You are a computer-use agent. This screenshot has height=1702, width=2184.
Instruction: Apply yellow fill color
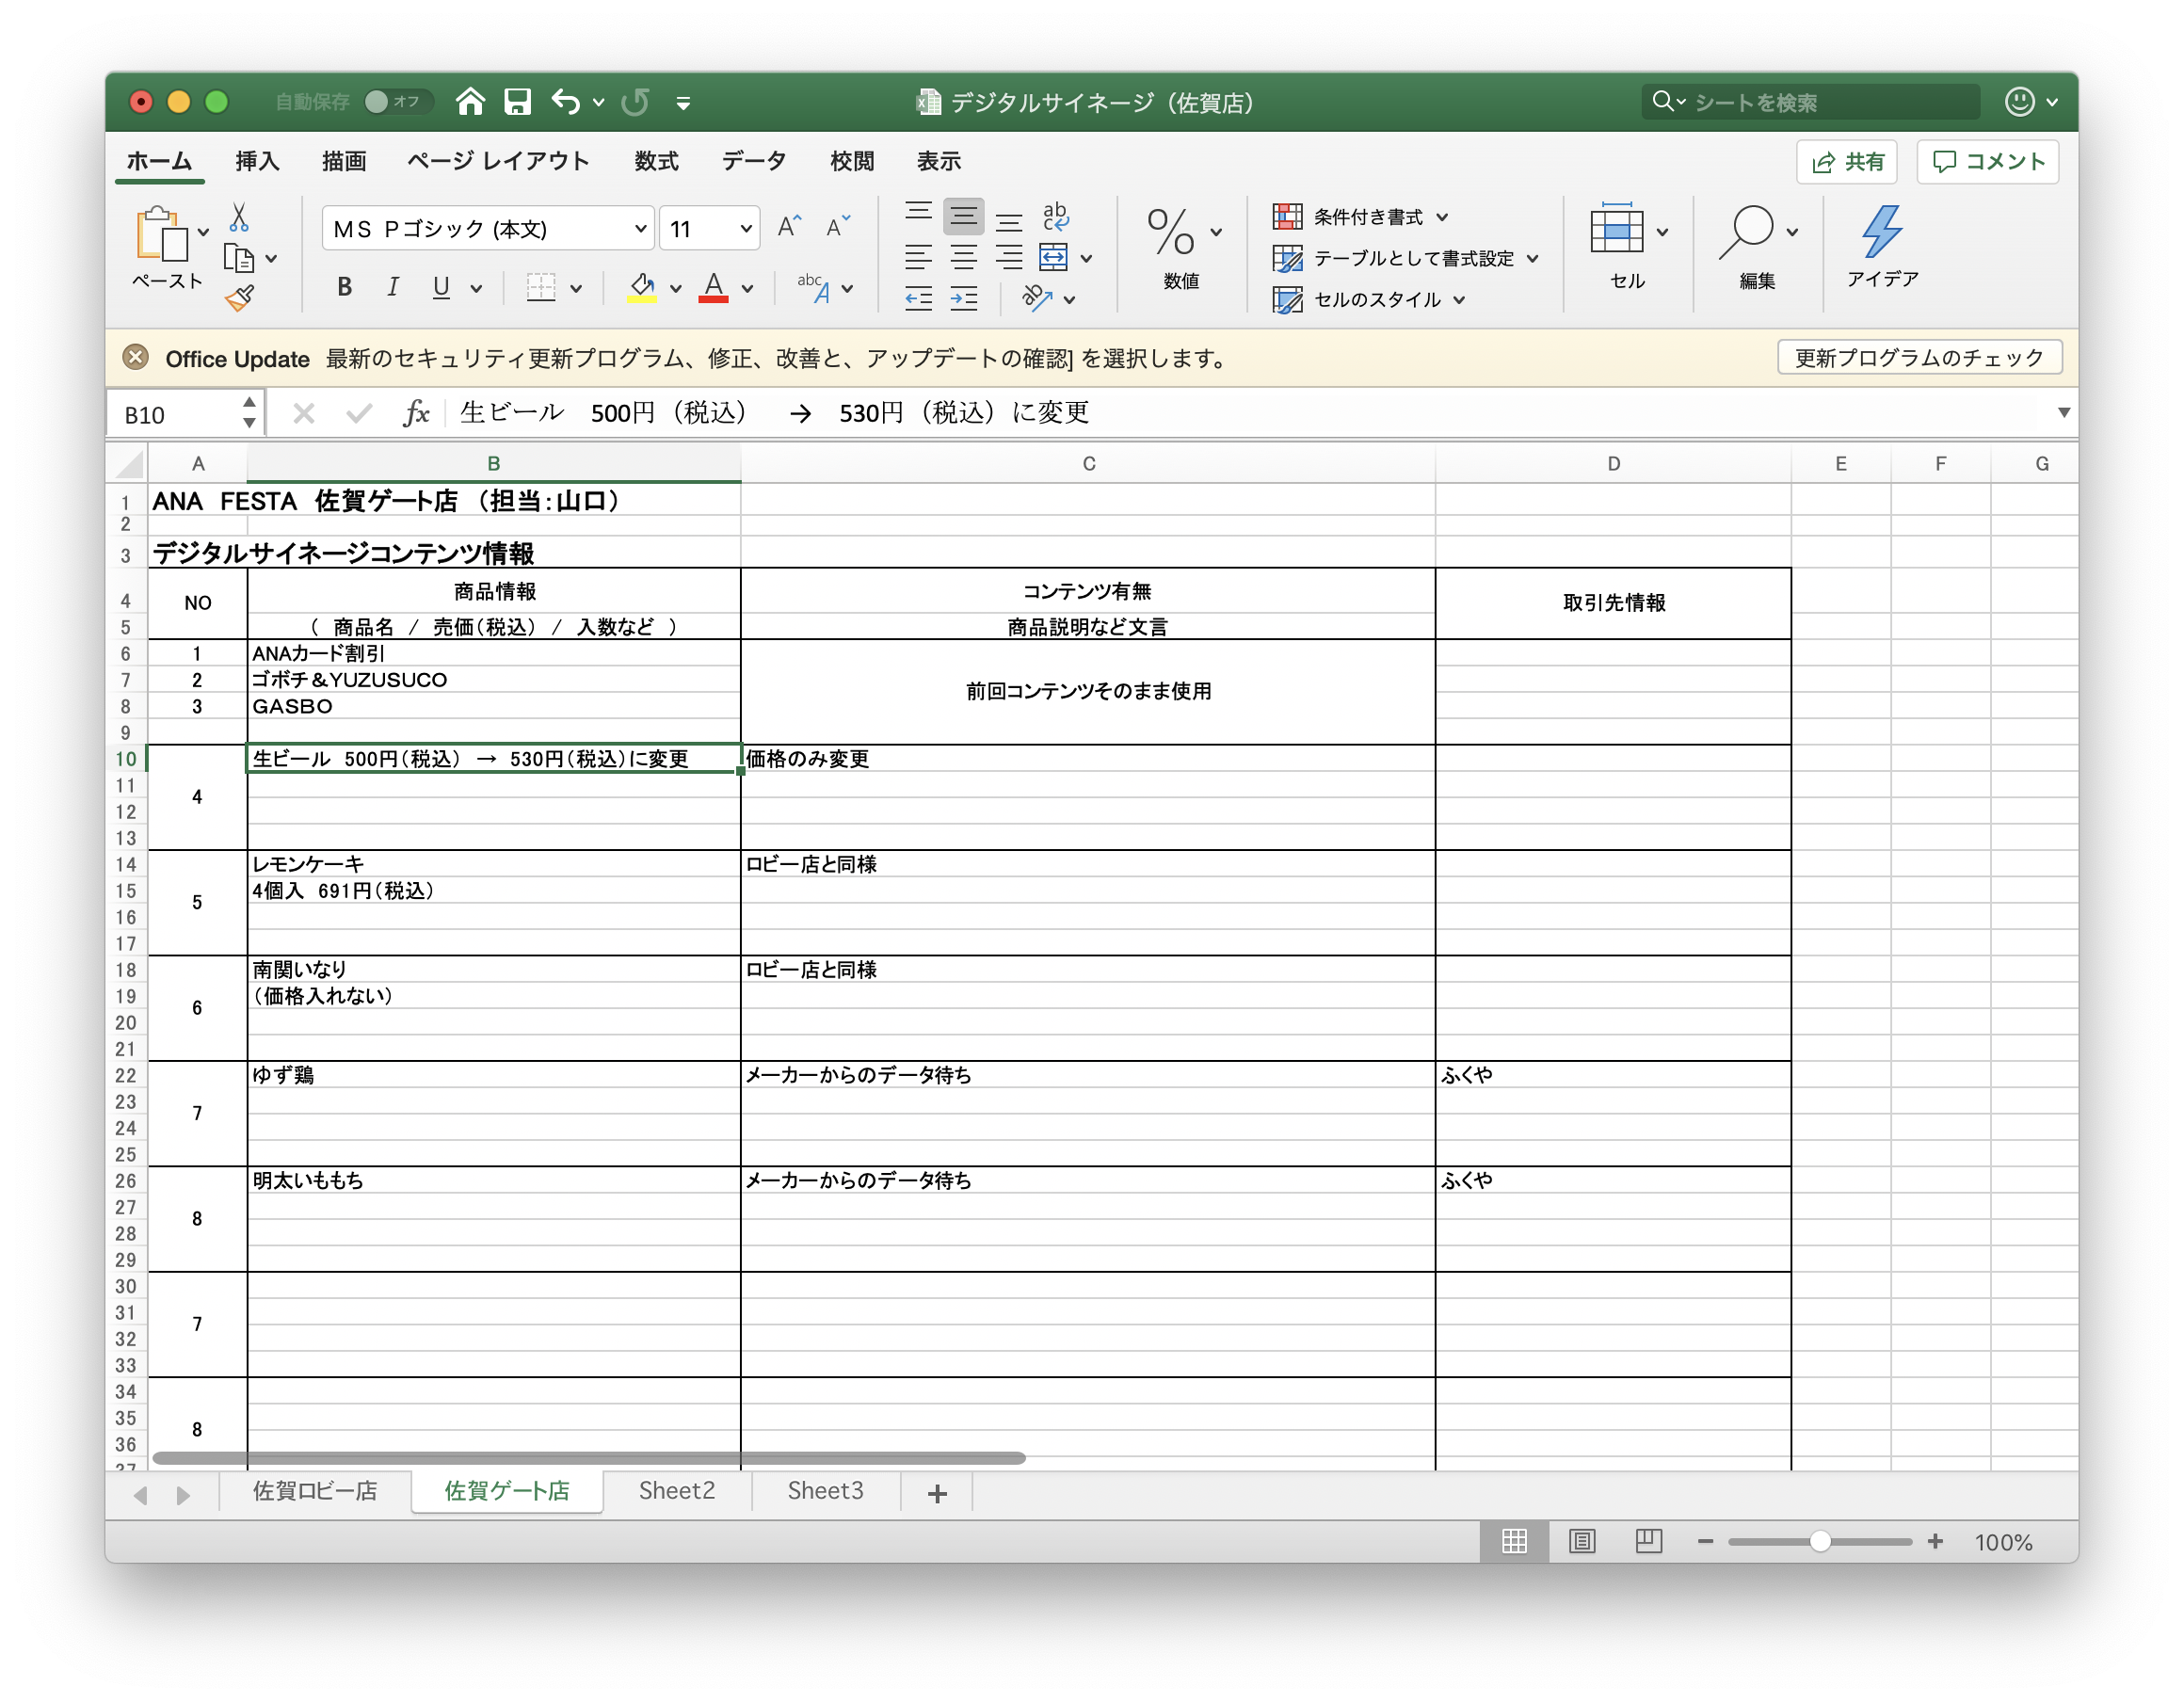tap(642, 288)
